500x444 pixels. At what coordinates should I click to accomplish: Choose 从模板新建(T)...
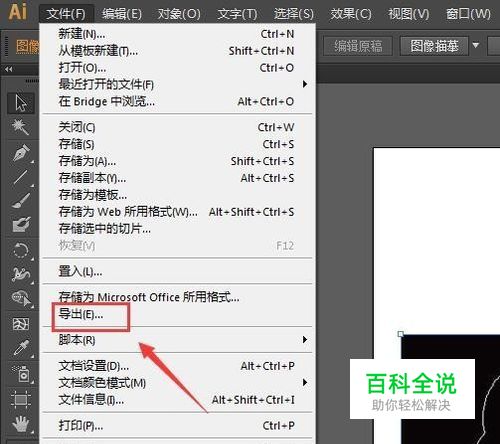[x=177, y=51]
